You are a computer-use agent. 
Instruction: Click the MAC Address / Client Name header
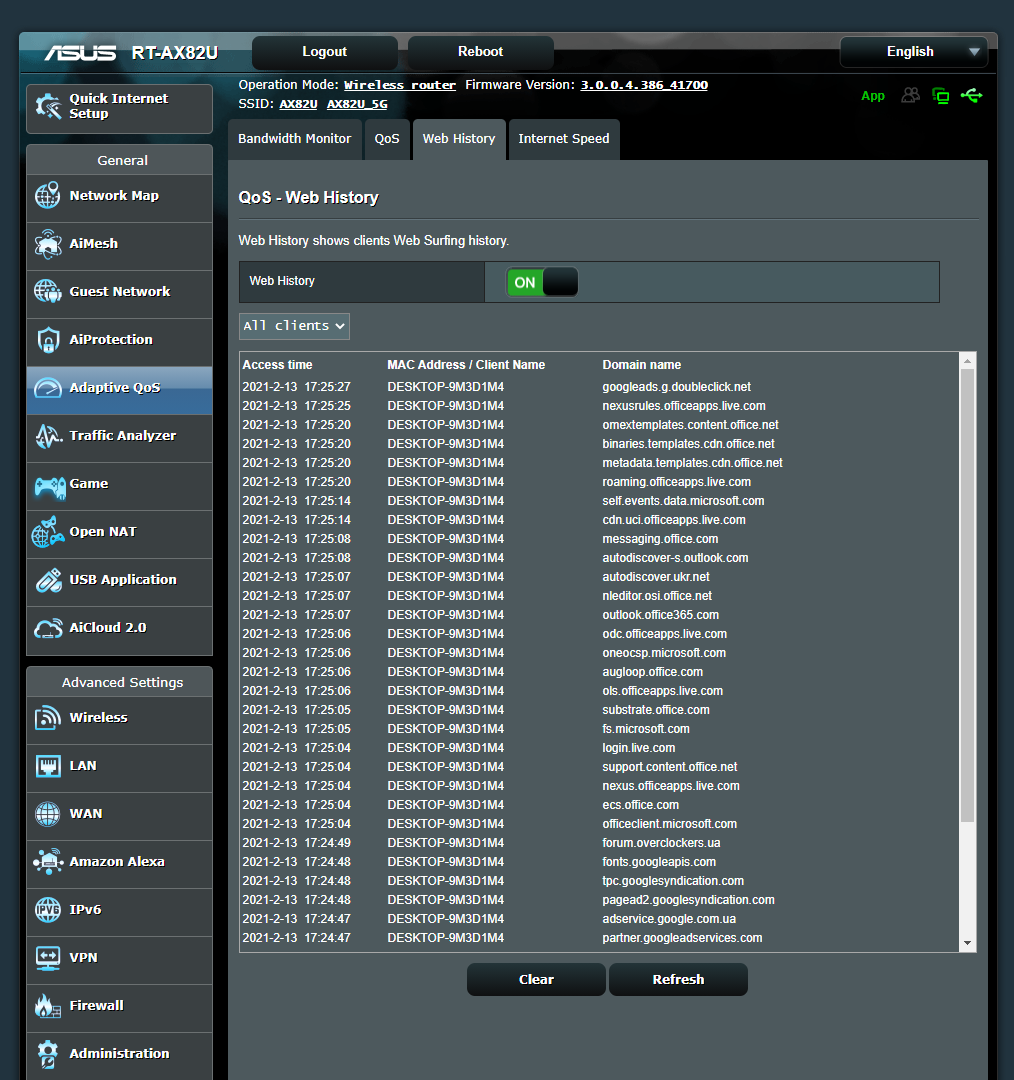point(466,365)
